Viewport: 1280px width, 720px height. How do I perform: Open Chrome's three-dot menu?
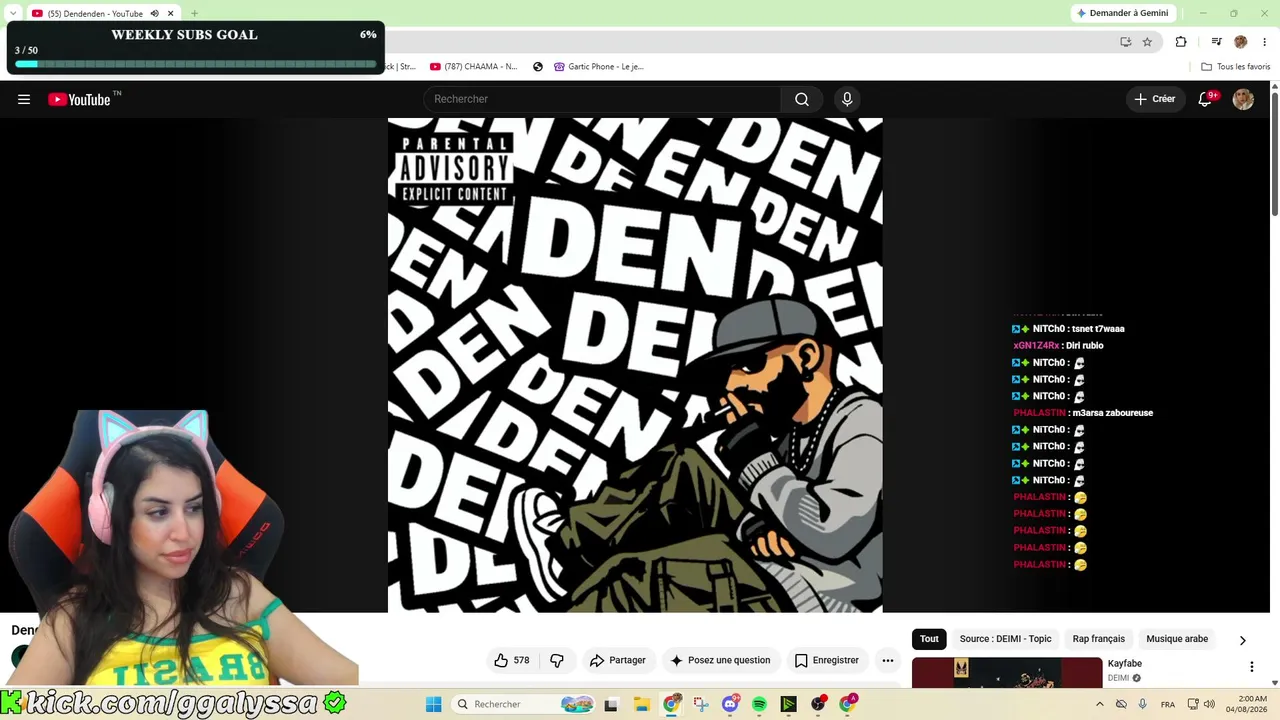1265,42
